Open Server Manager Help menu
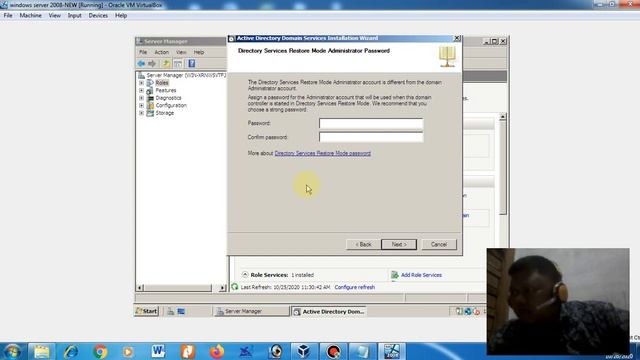Viewport: 640px width, 360px height. pos(199,52)
